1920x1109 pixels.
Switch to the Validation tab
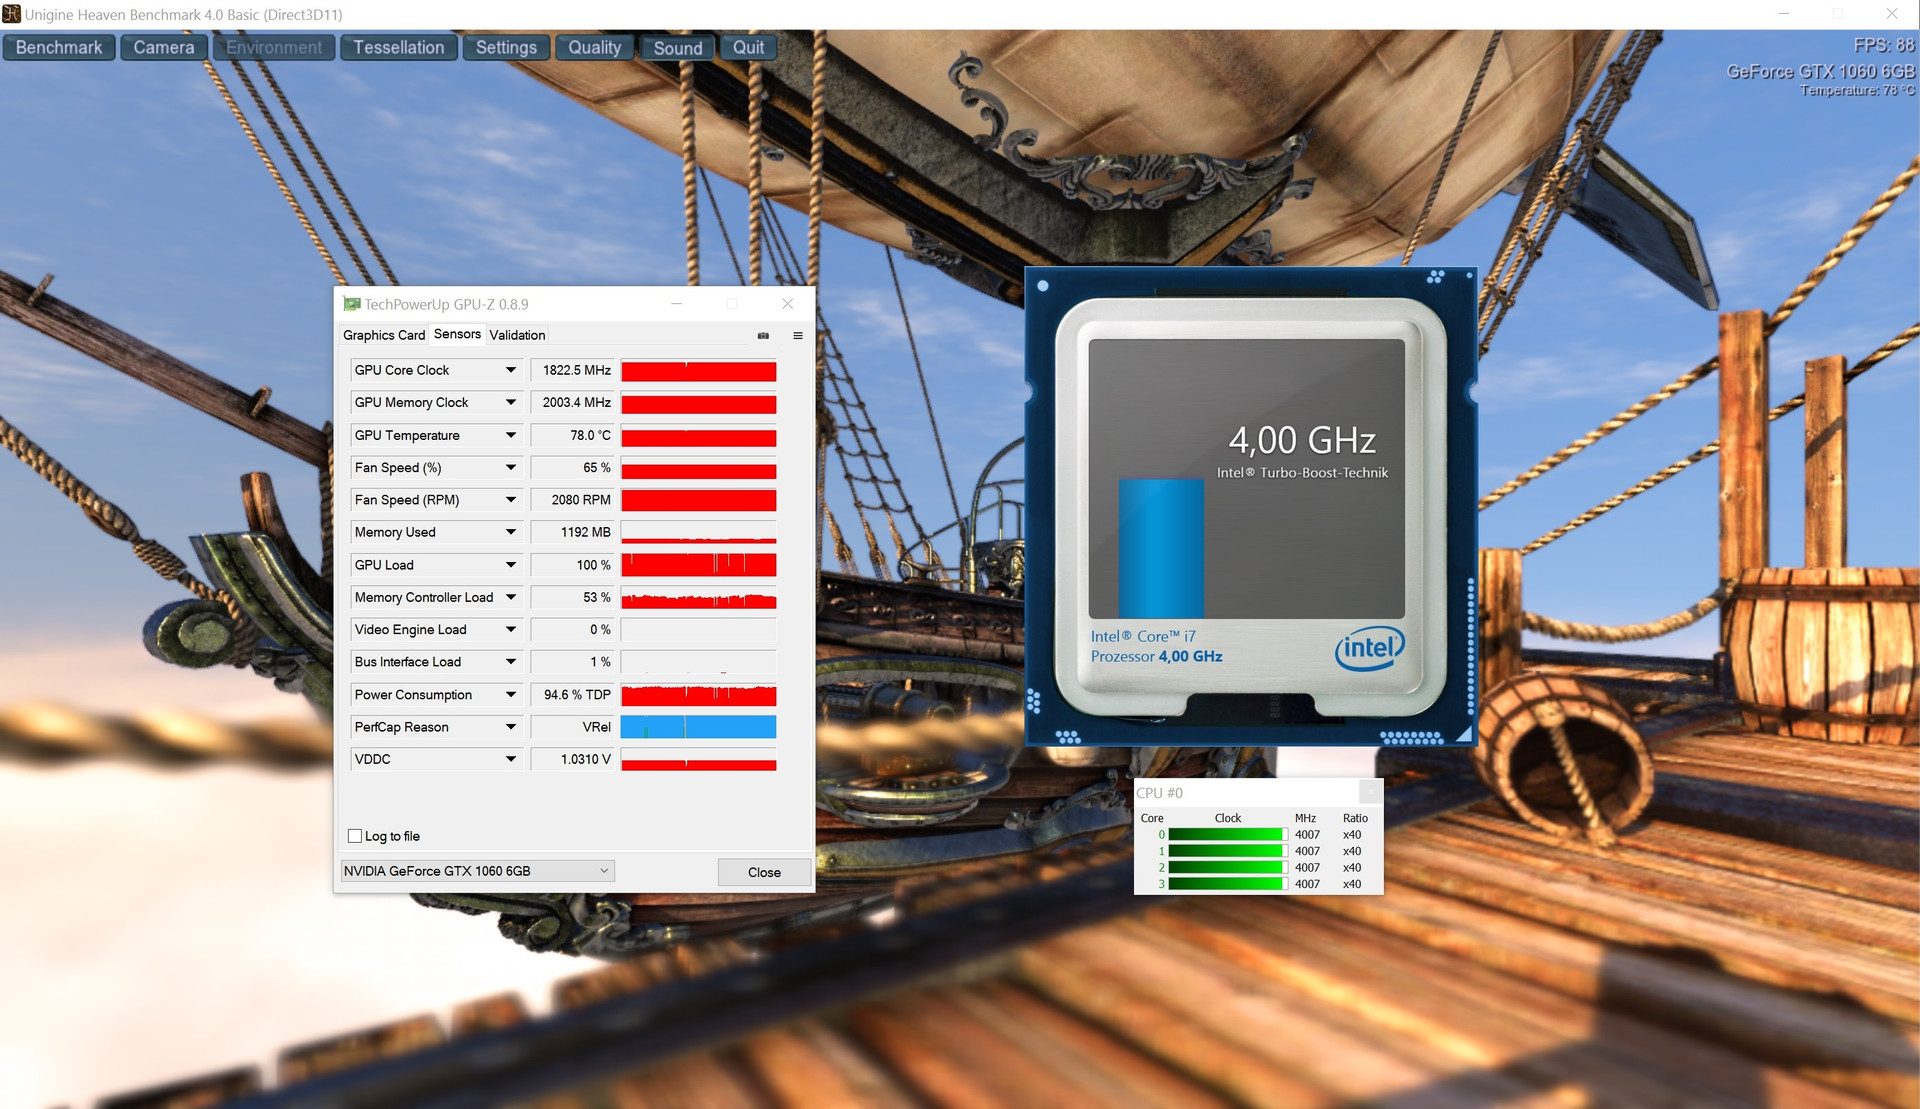(517, 335)
